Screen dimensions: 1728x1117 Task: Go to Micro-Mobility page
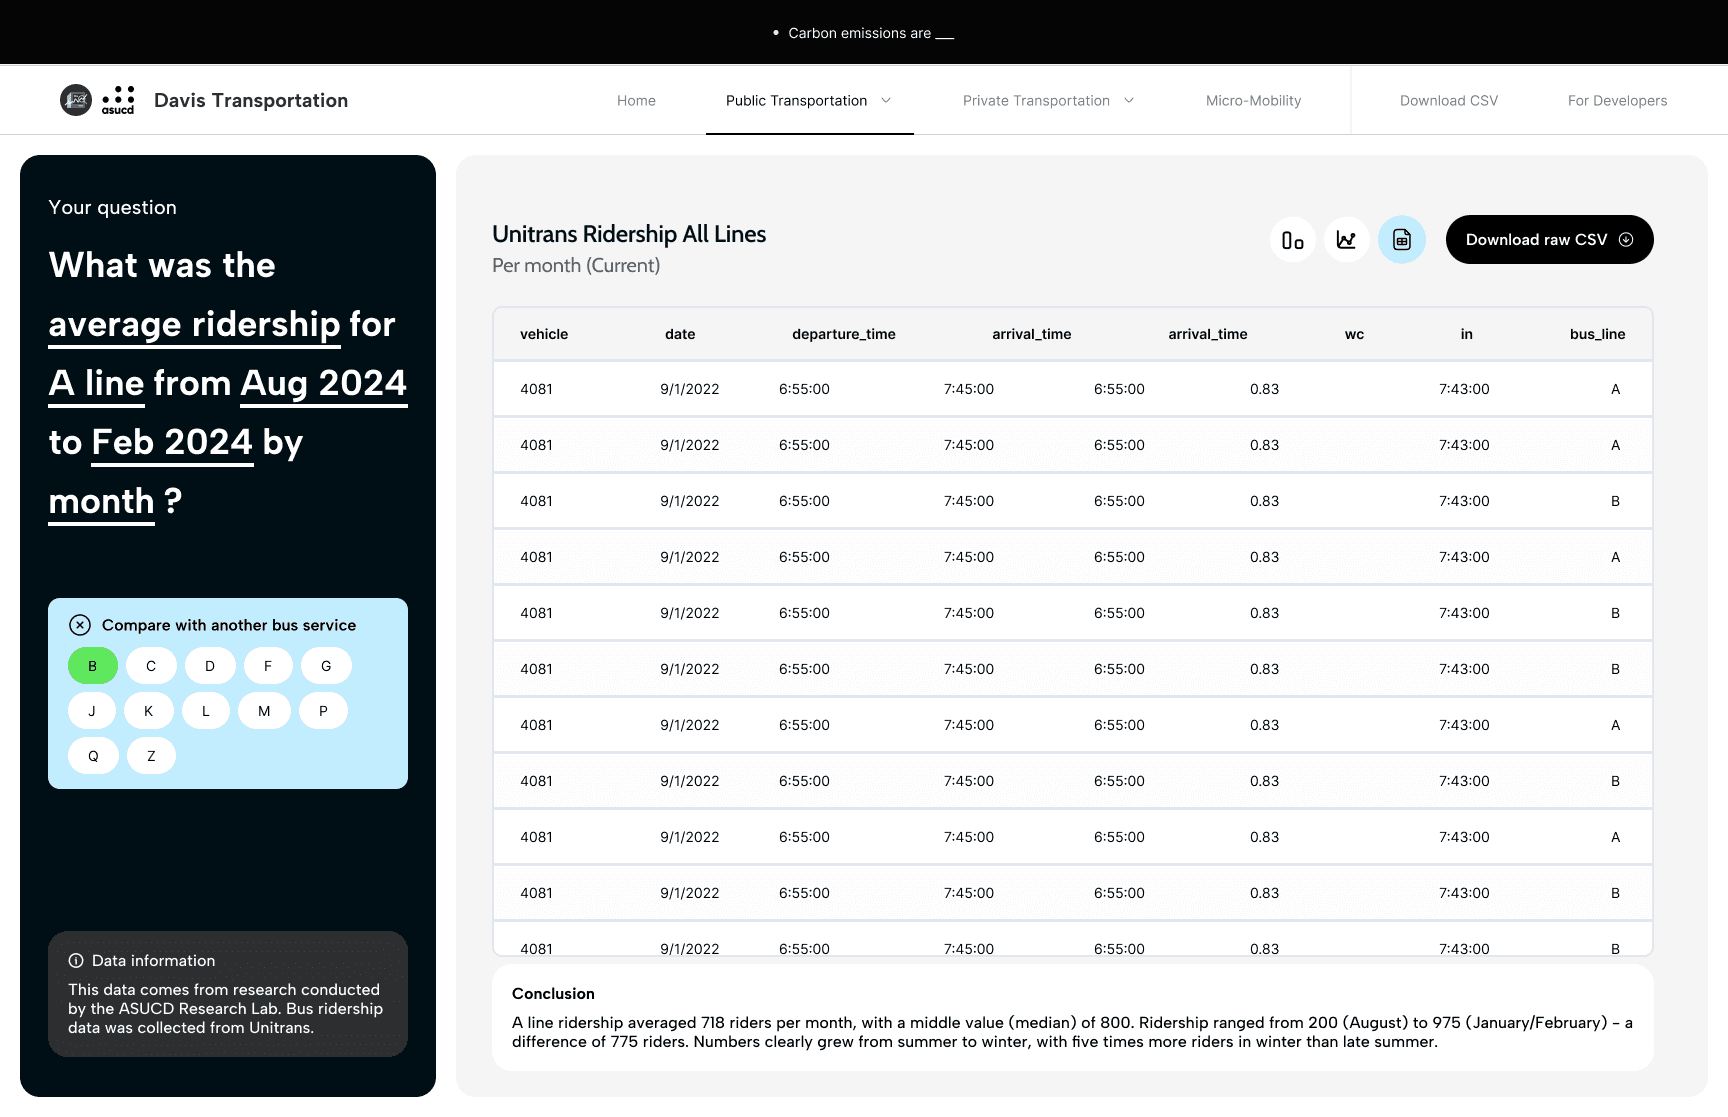click(1253, 101)
